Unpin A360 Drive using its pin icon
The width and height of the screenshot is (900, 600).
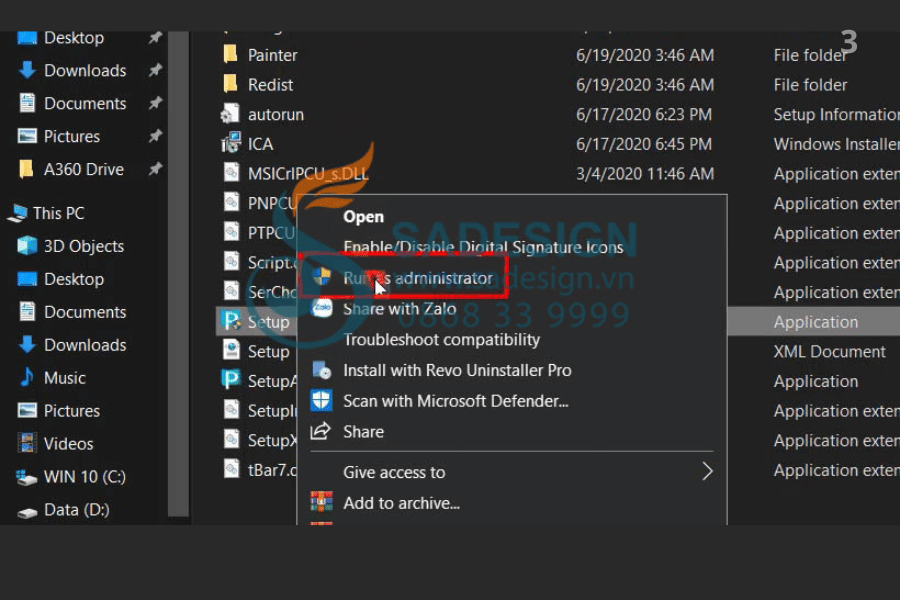click(155, 170)
